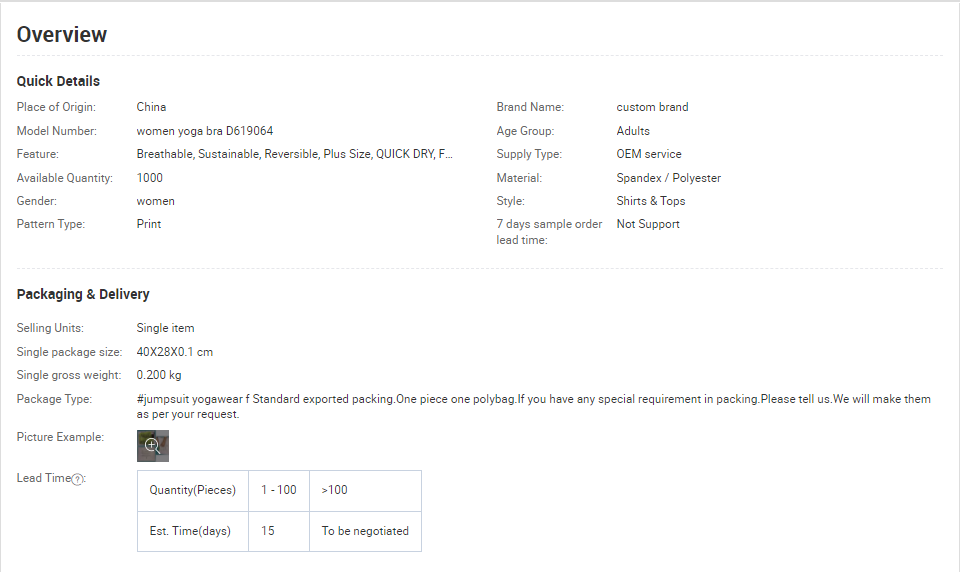Screen dimensions: 960x572
Task: Click the package size 40X28X0.1 cm
Action: pyautogui.click(x=174, y=352)
